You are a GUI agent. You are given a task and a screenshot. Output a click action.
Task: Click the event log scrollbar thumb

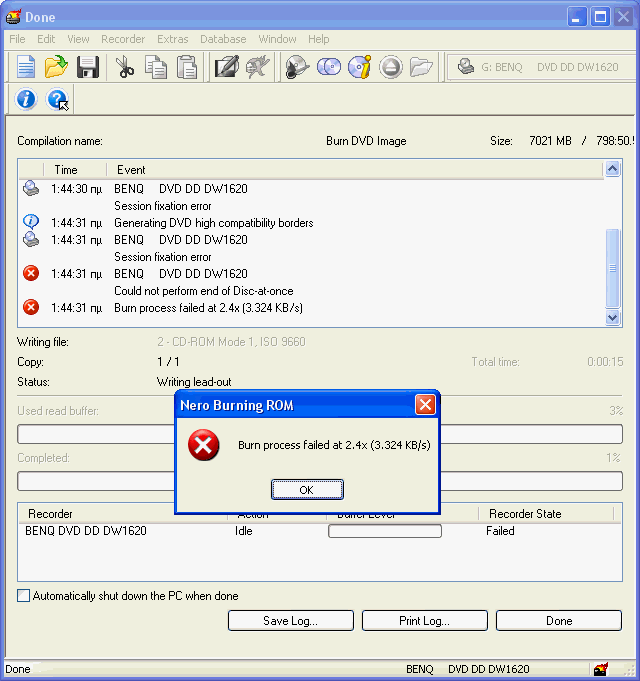click(613, 268)
